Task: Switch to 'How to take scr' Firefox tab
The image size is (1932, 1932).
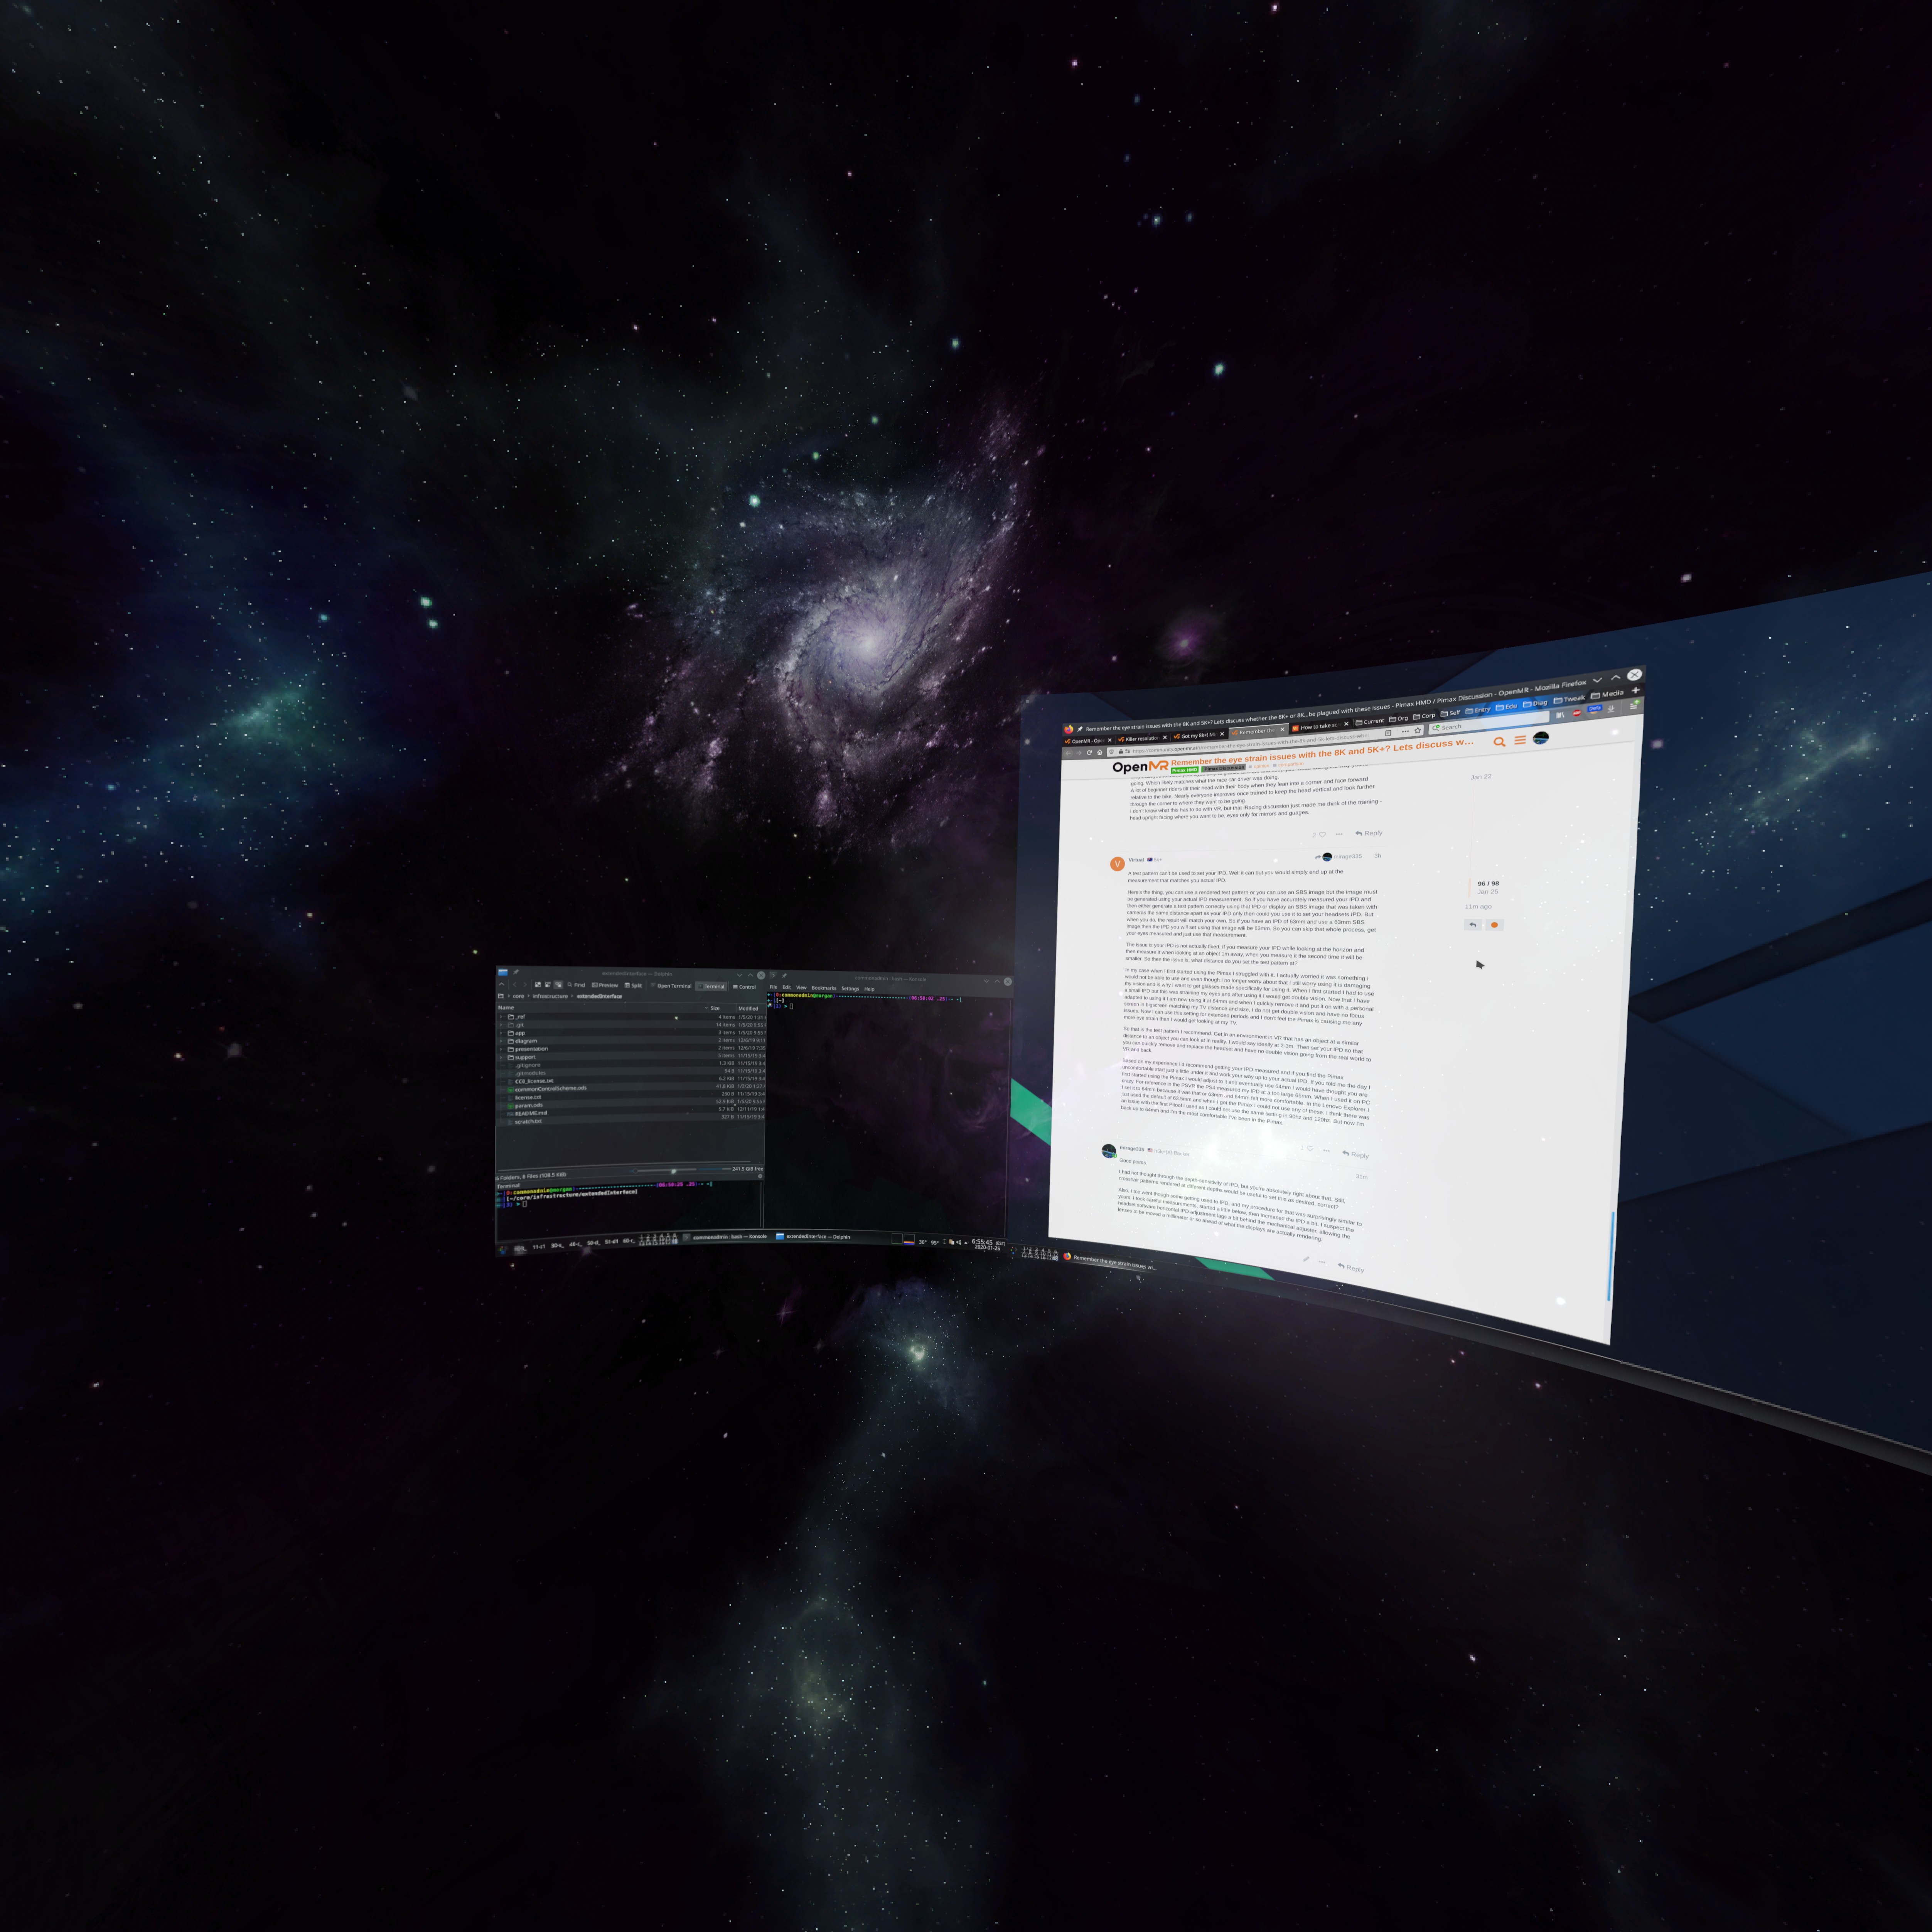Action: click(1320, 727)
